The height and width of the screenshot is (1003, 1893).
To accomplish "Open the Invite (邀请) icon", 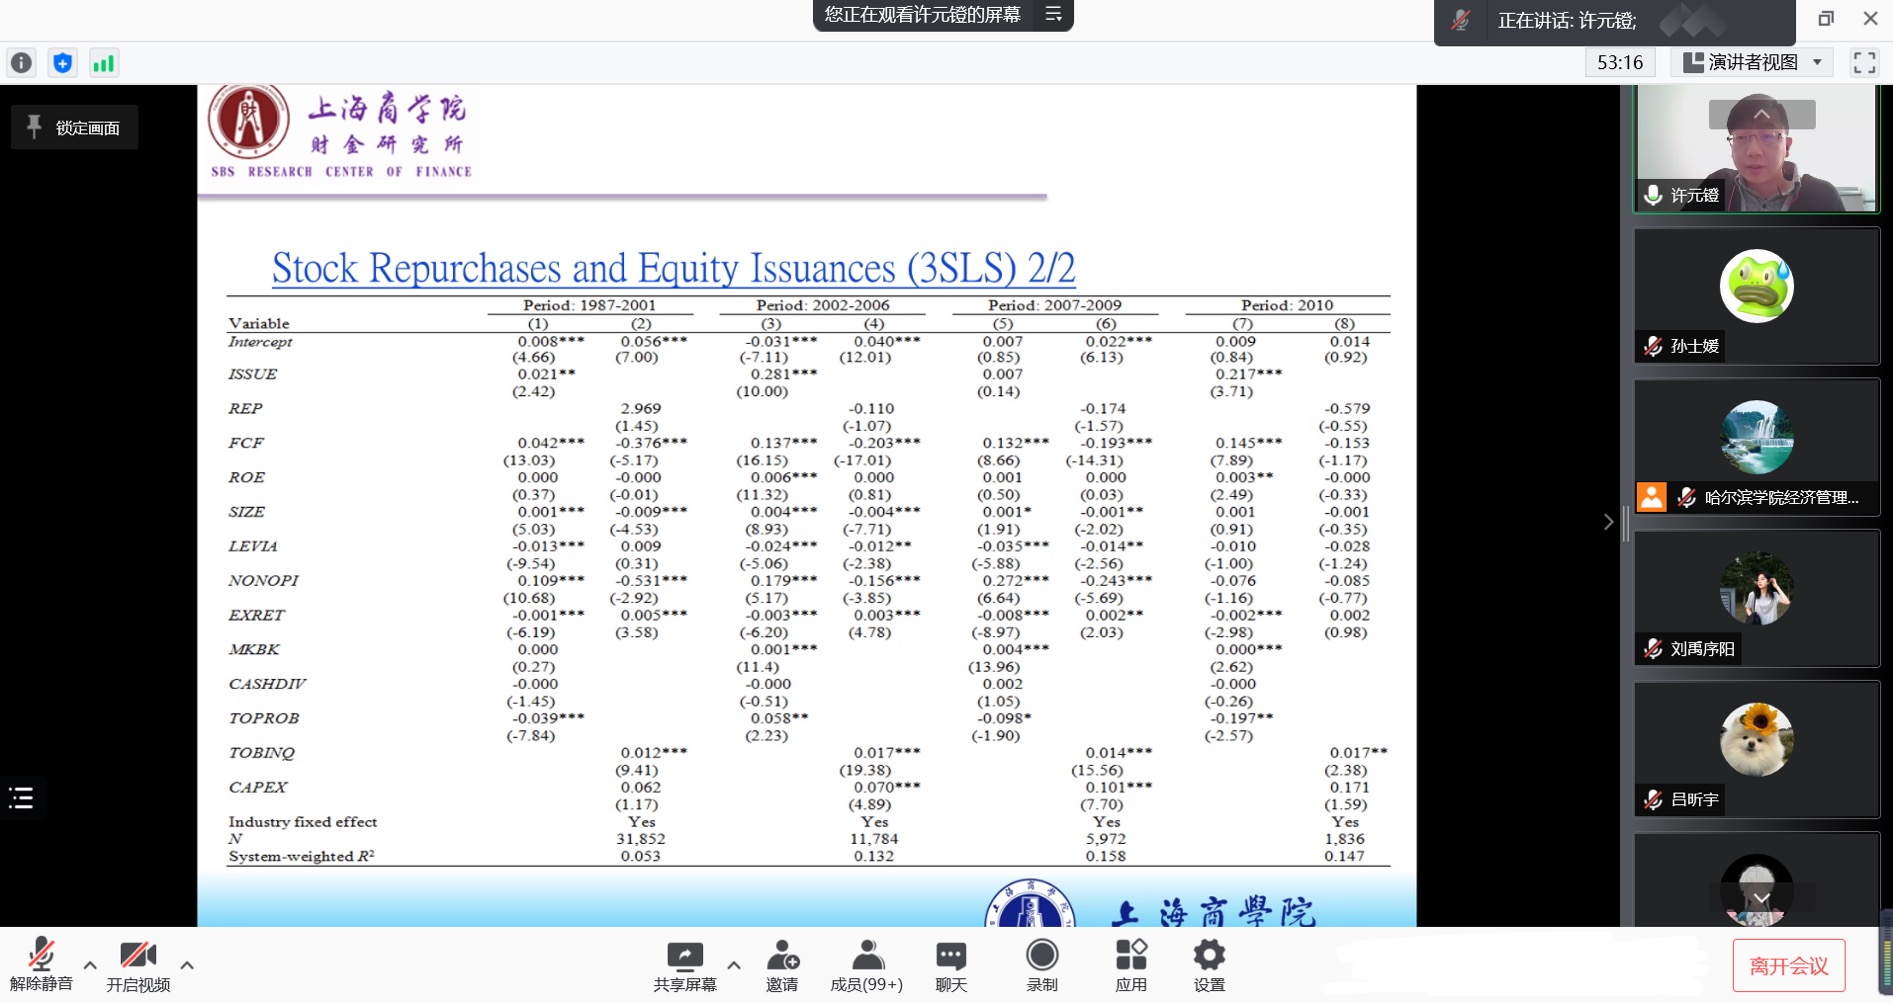I will pos(782,966).
